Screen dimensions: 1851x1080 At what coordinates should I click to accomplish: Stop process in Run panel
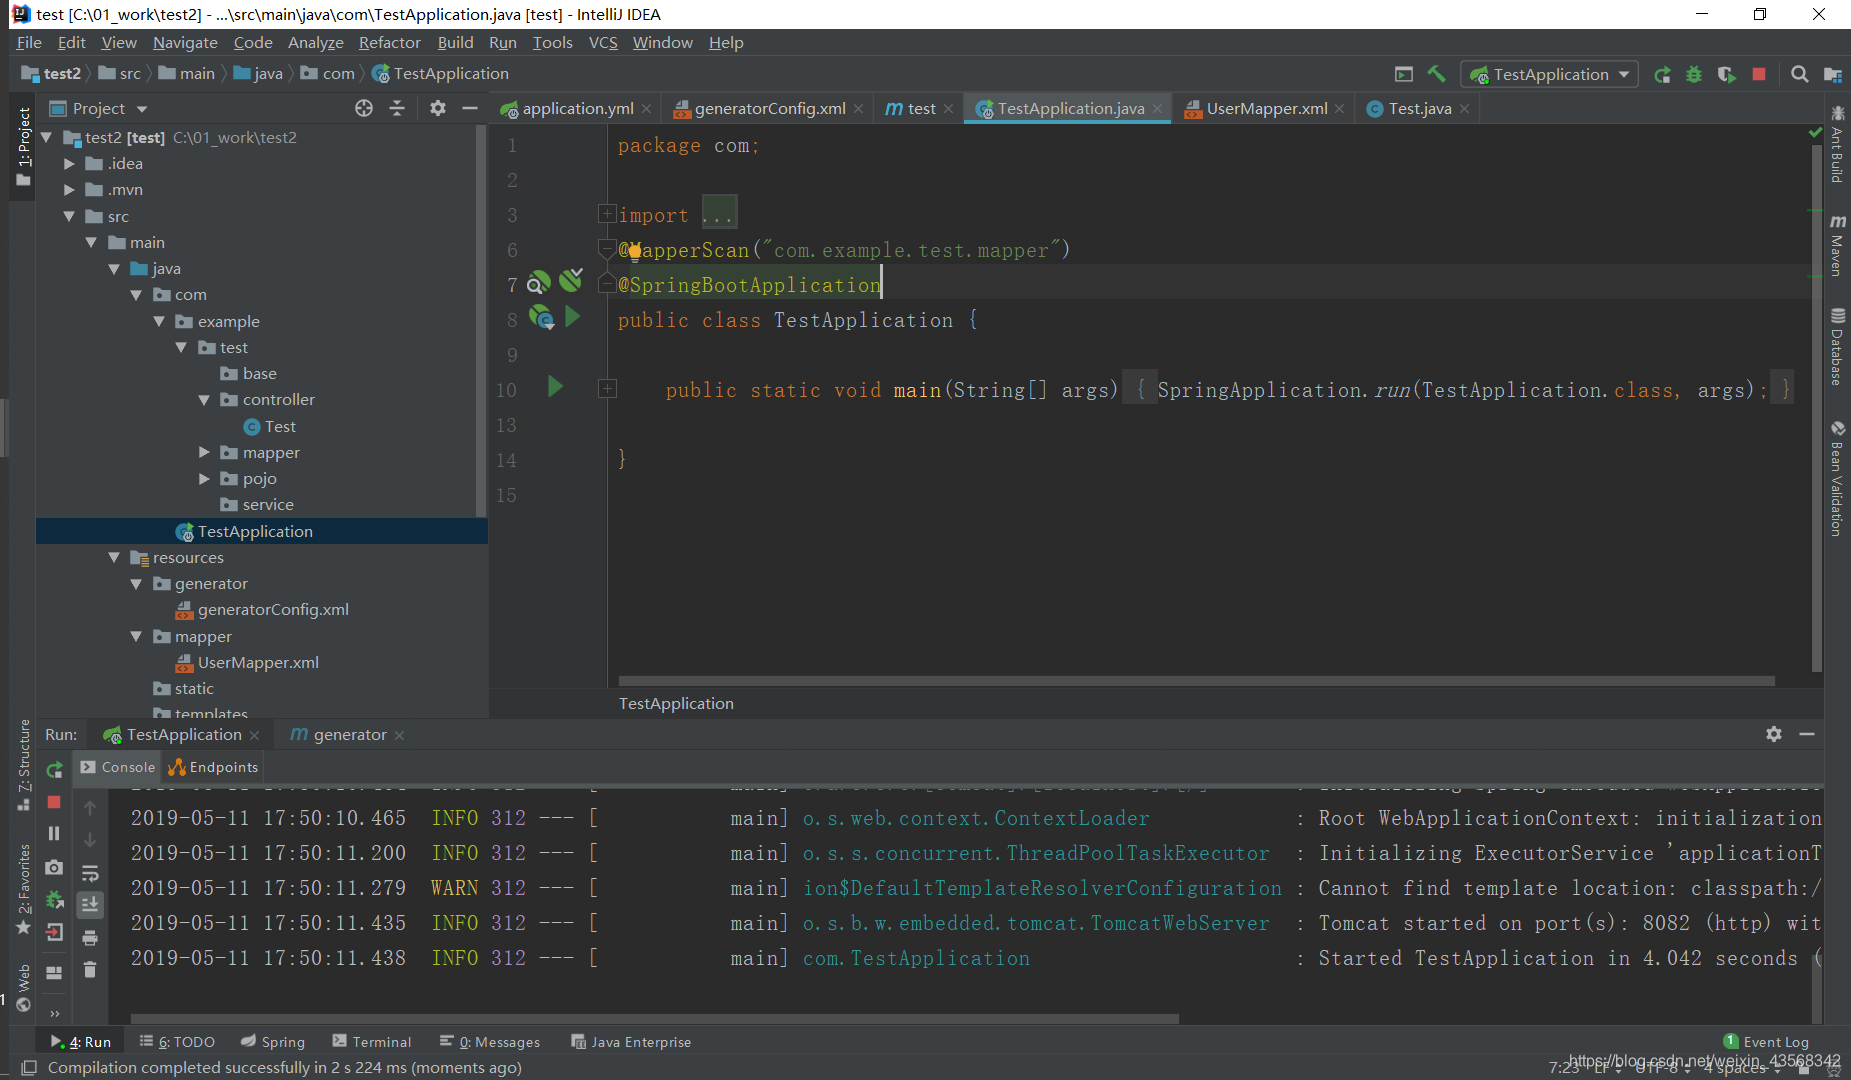tap(54, 802)
